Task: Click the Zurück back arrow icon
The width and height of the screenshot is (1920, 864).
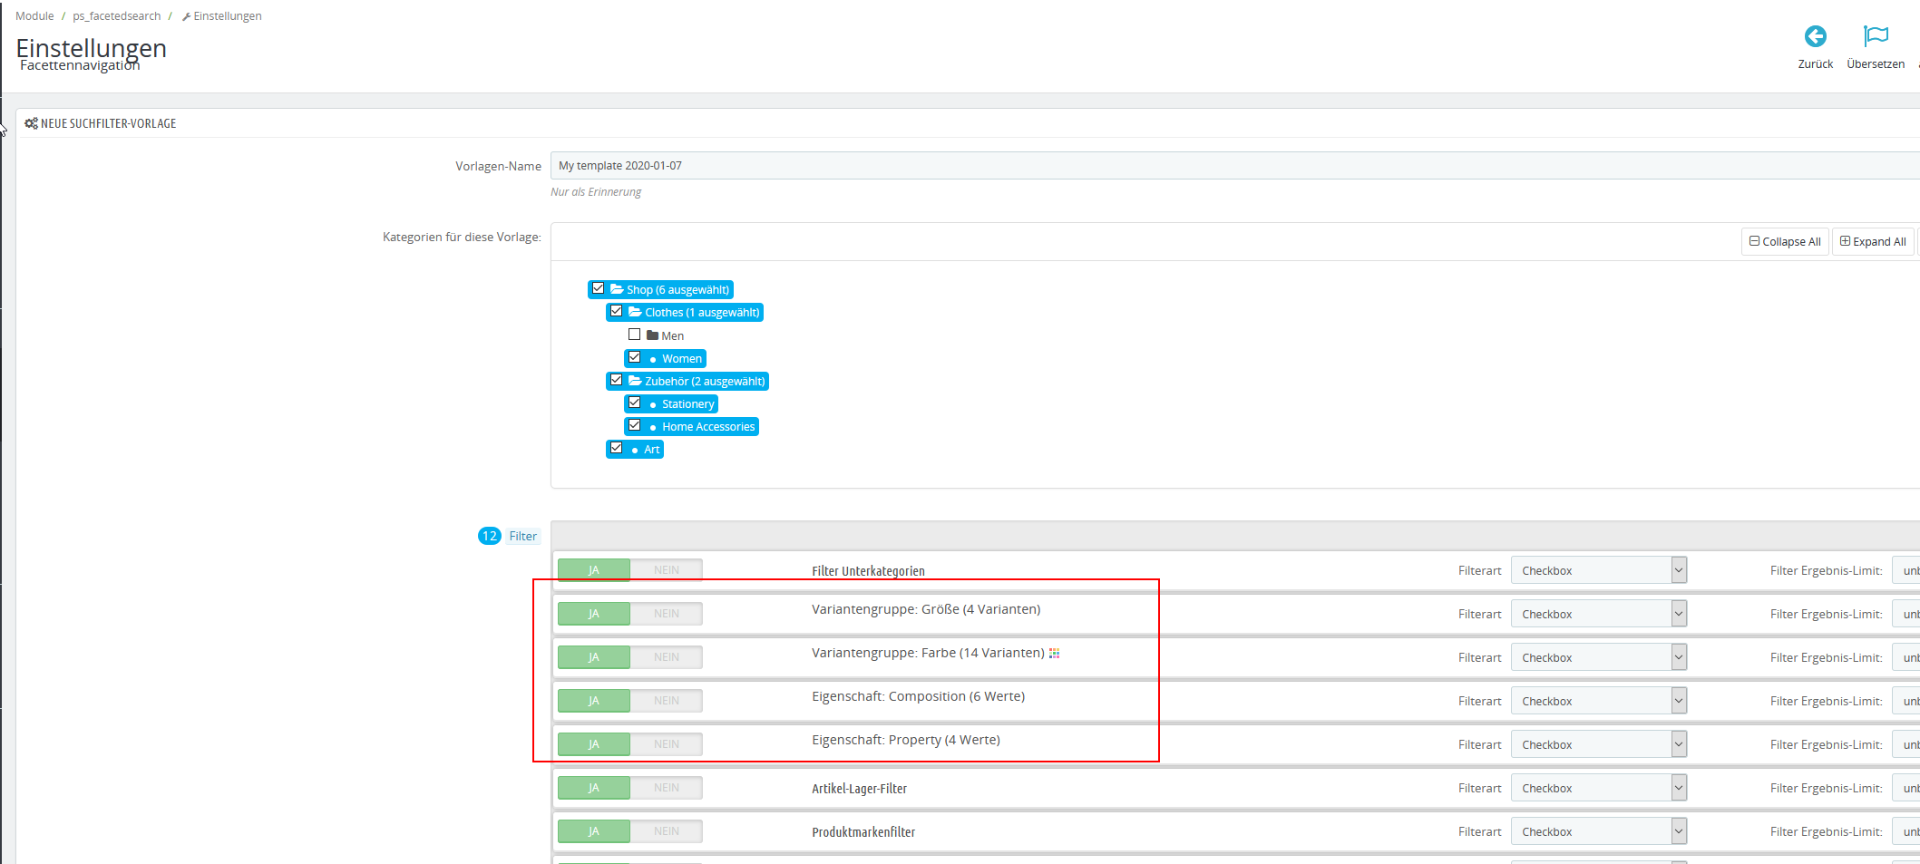Action: coord(1815,36)
